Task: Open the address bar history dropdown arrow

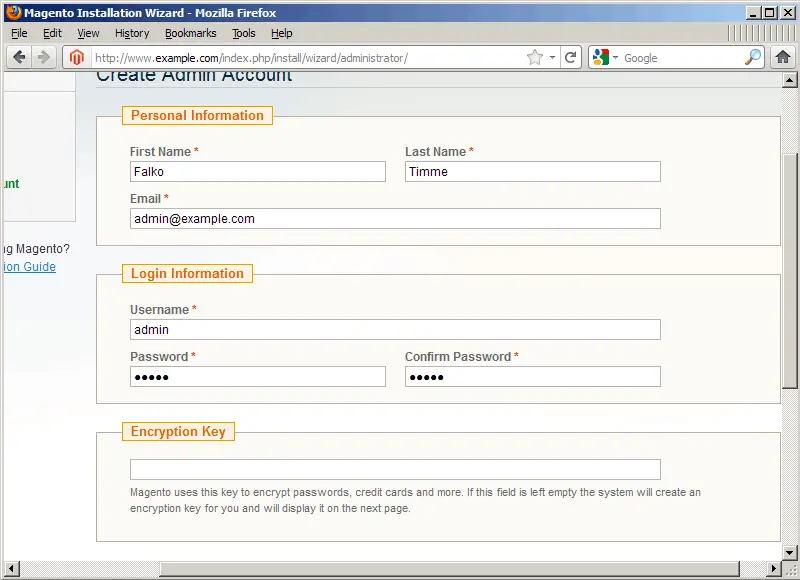Action: click(552, 58)
